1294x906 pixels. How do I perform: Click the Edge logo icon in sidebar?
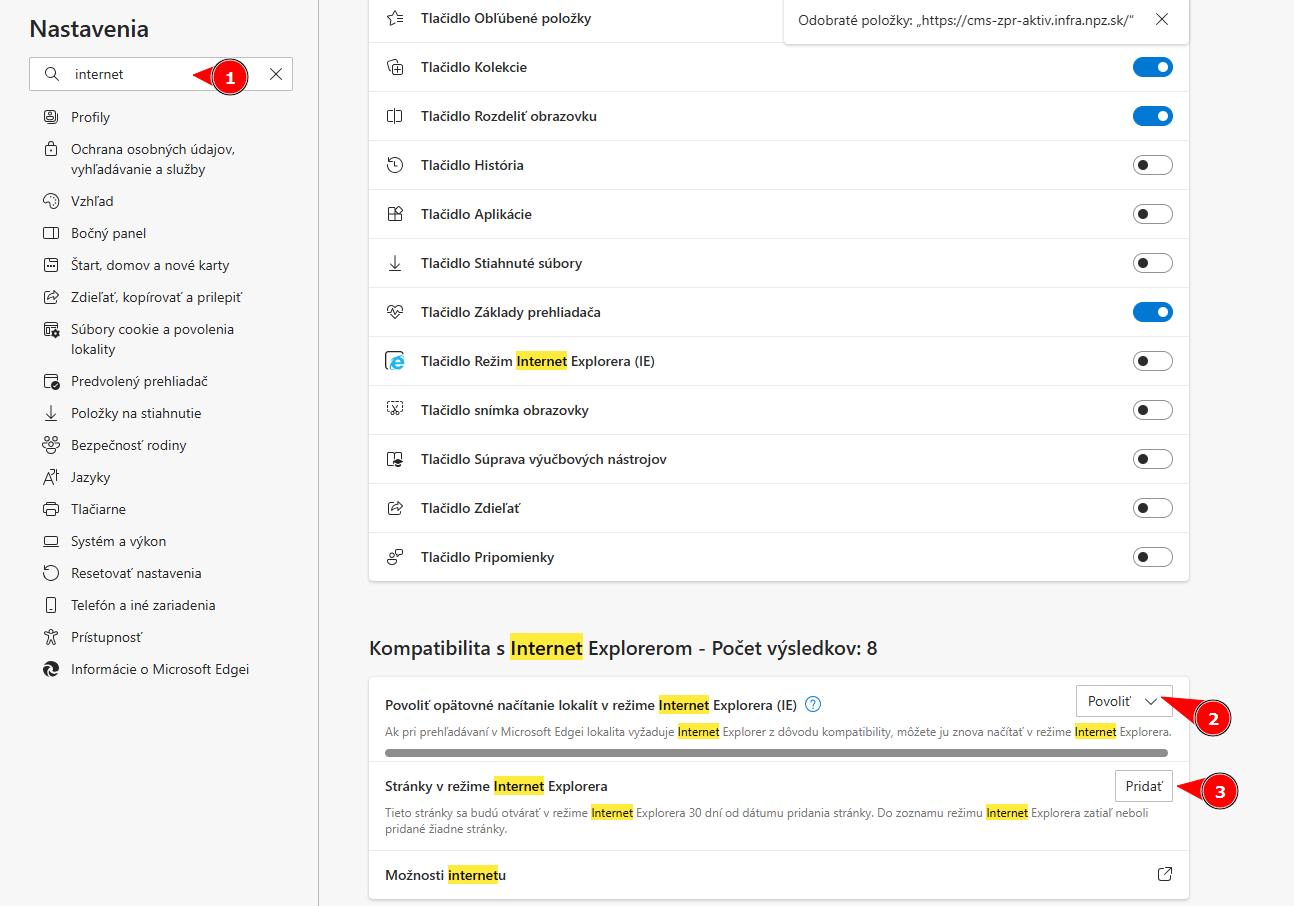tap(51, 669)
